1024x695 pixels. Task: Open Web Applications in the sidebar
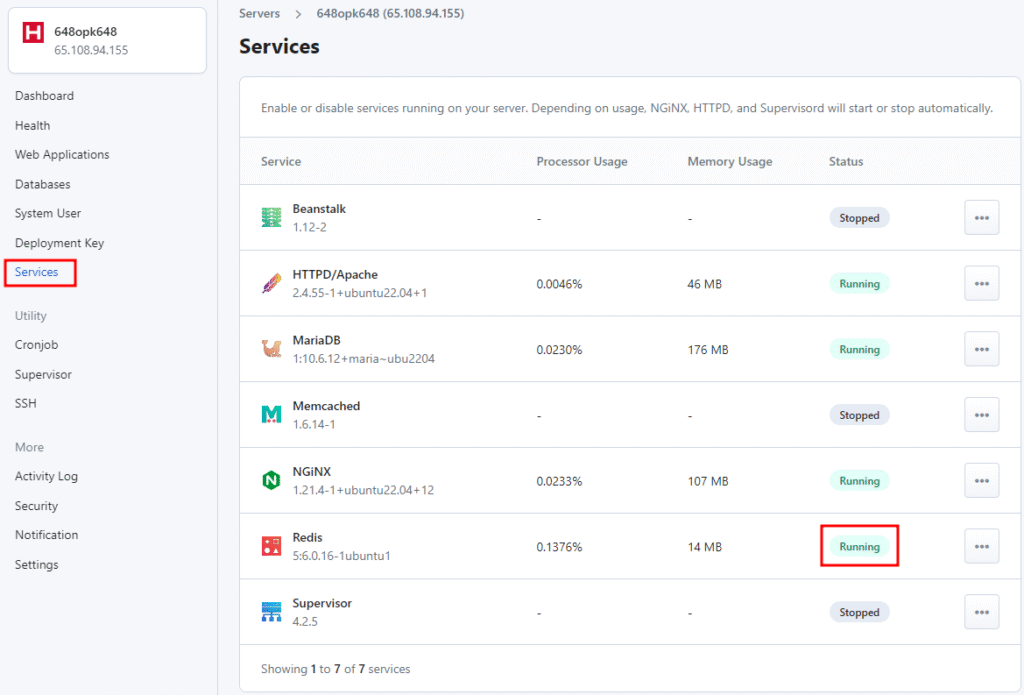(62, 155)
